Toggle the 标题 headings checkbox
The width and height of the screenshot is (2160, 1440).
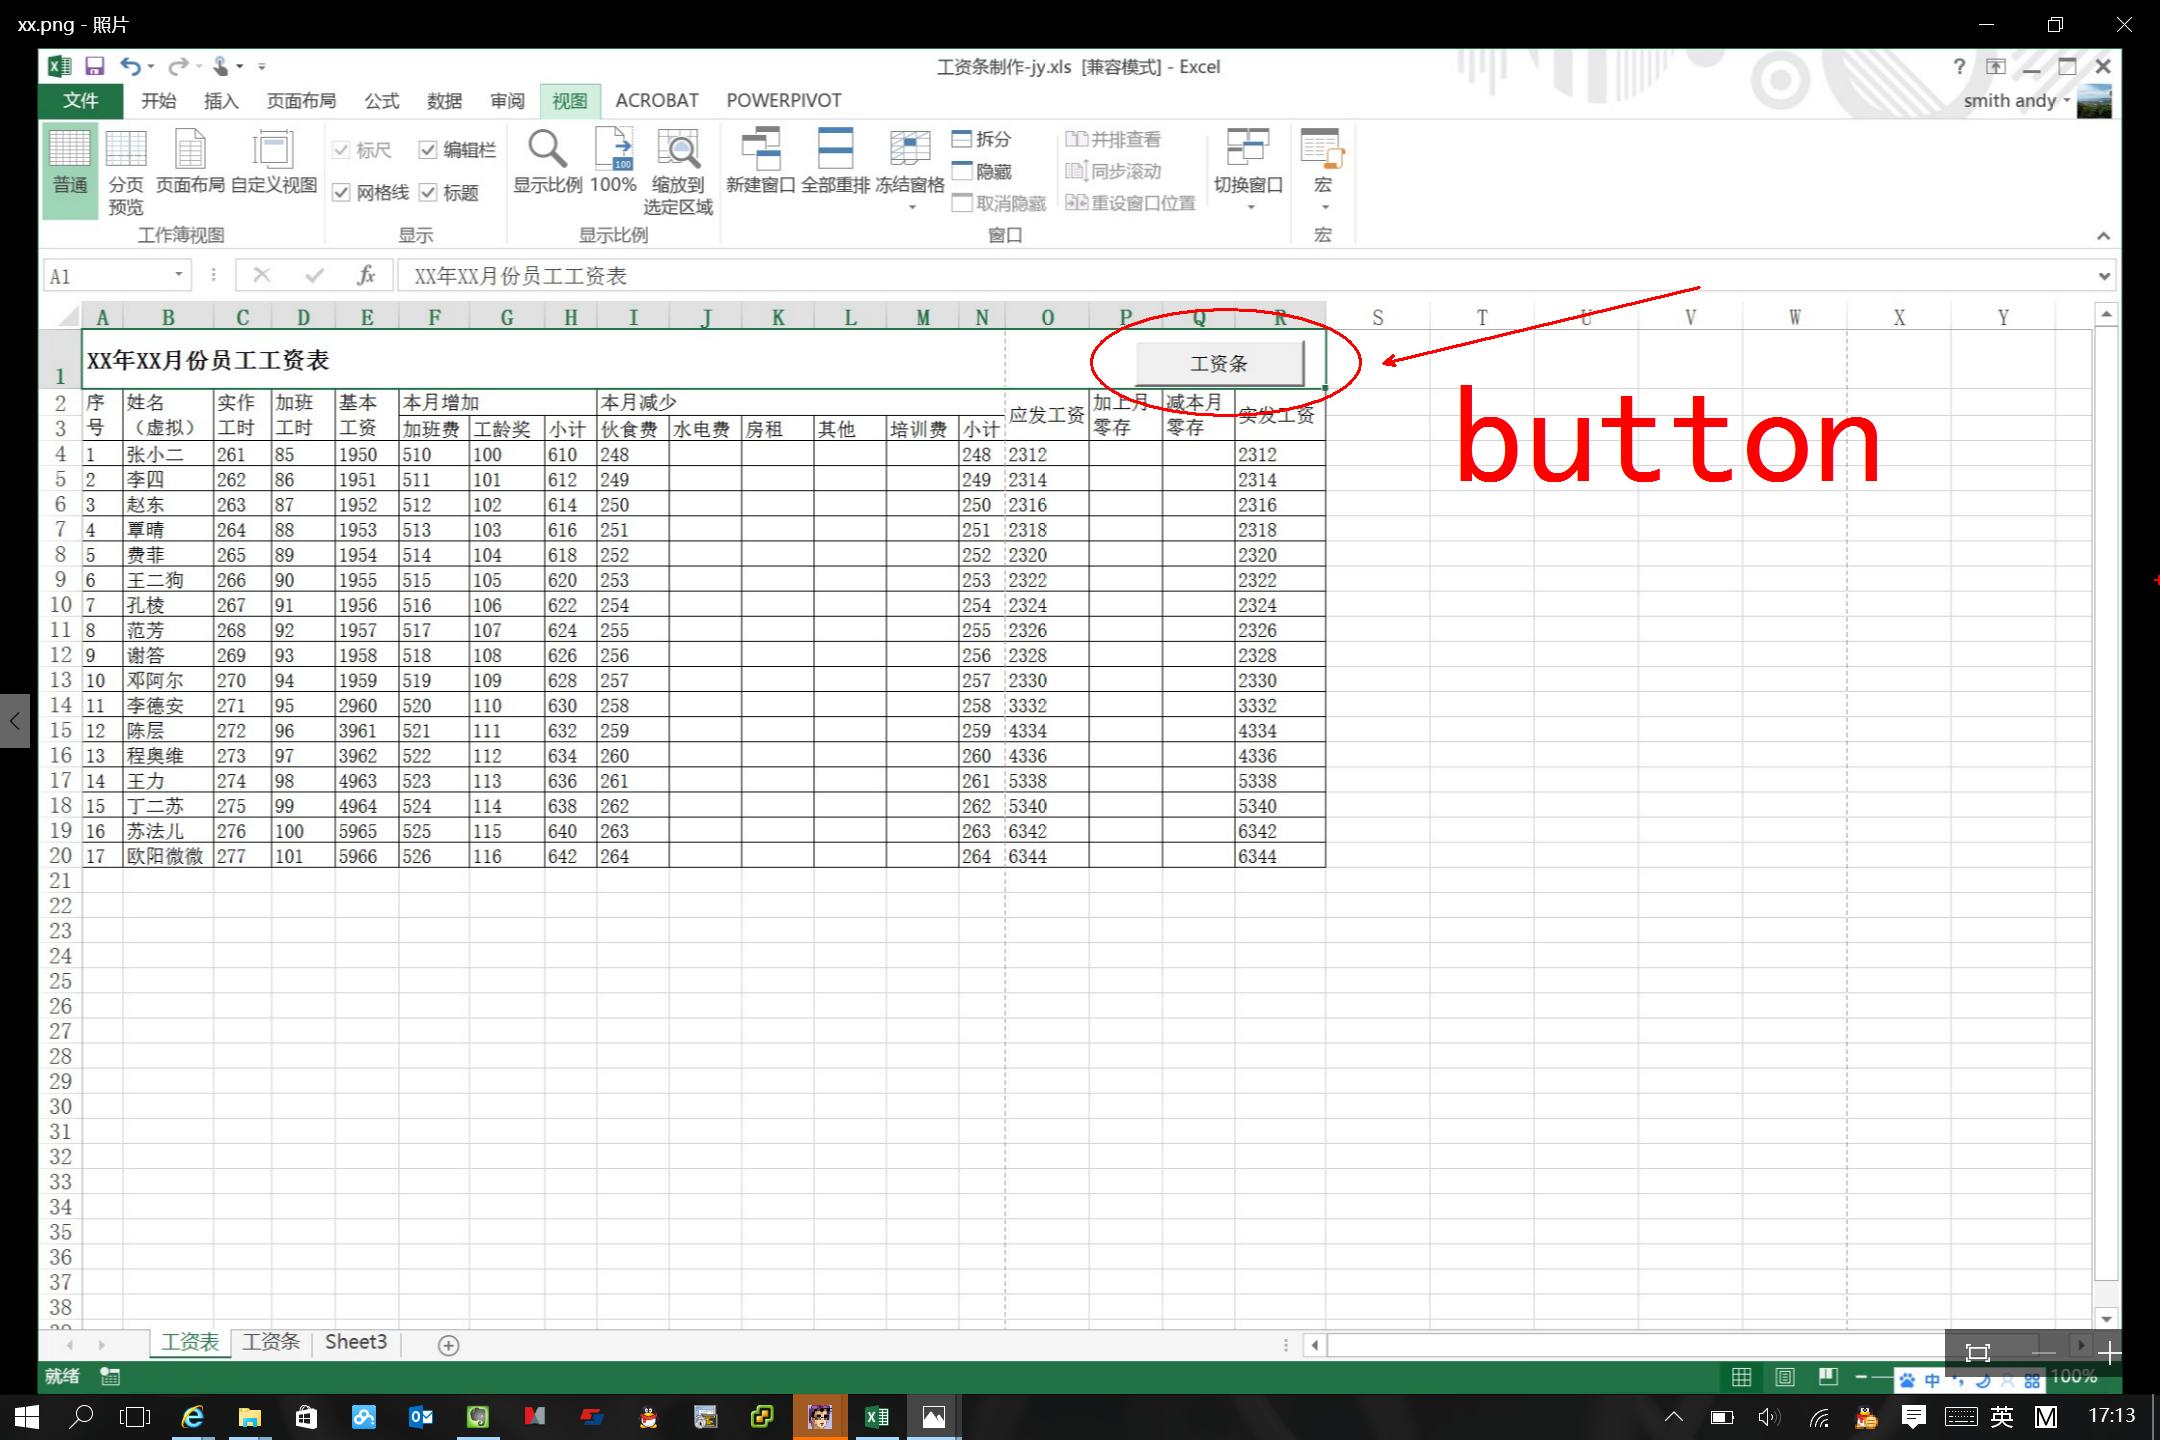click(x=429, y=193)
